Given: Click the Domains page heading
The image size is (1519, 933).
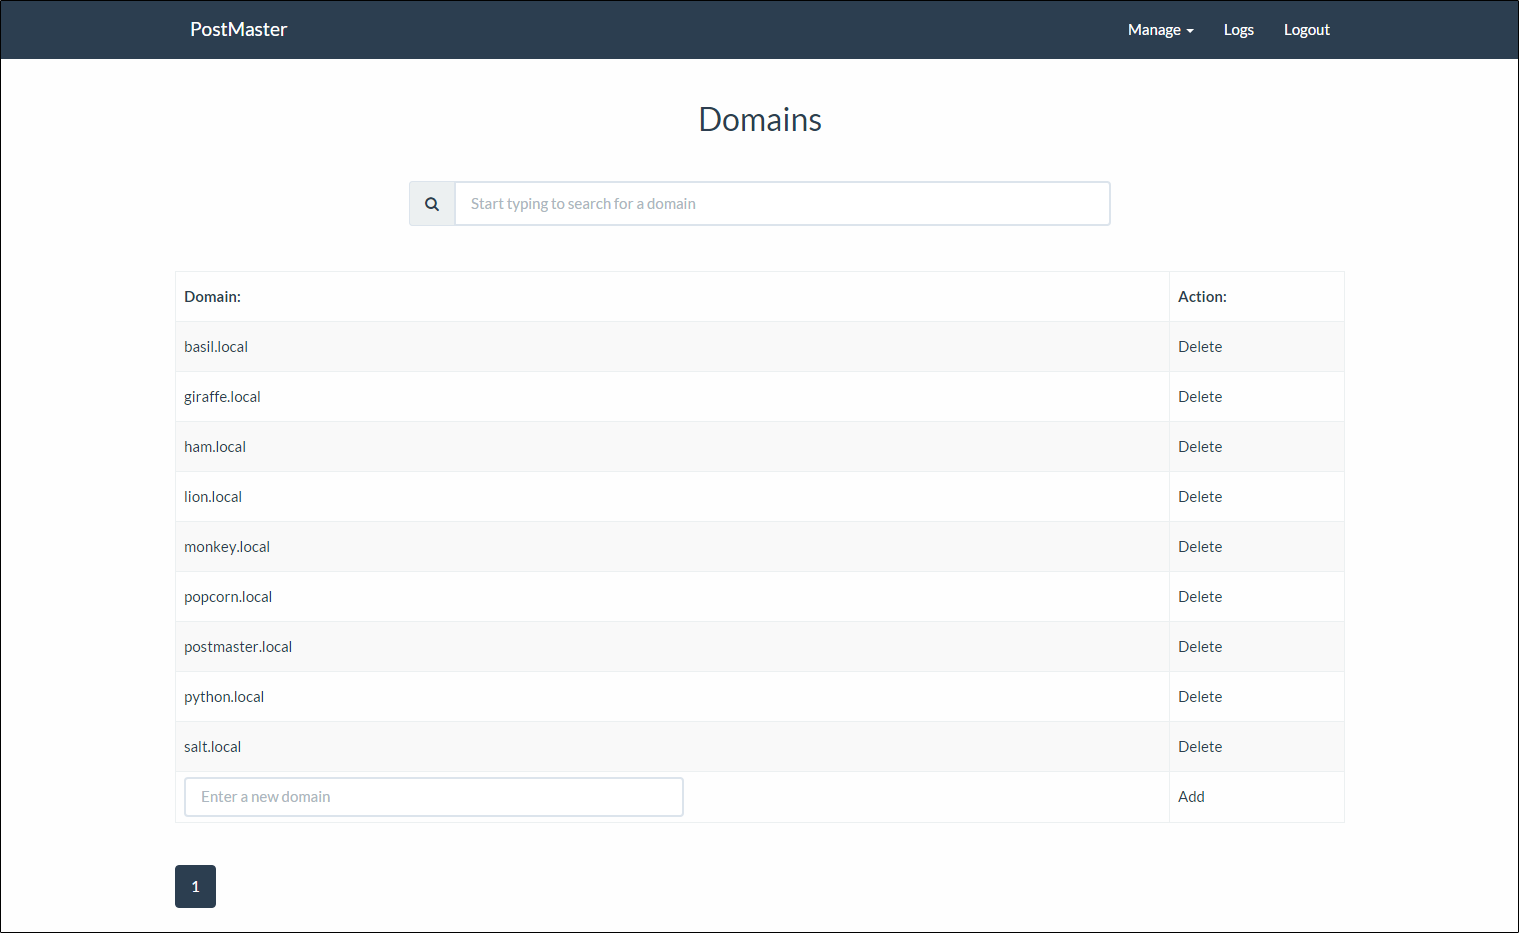Looking at the screenshot, I should pos(760,120).
